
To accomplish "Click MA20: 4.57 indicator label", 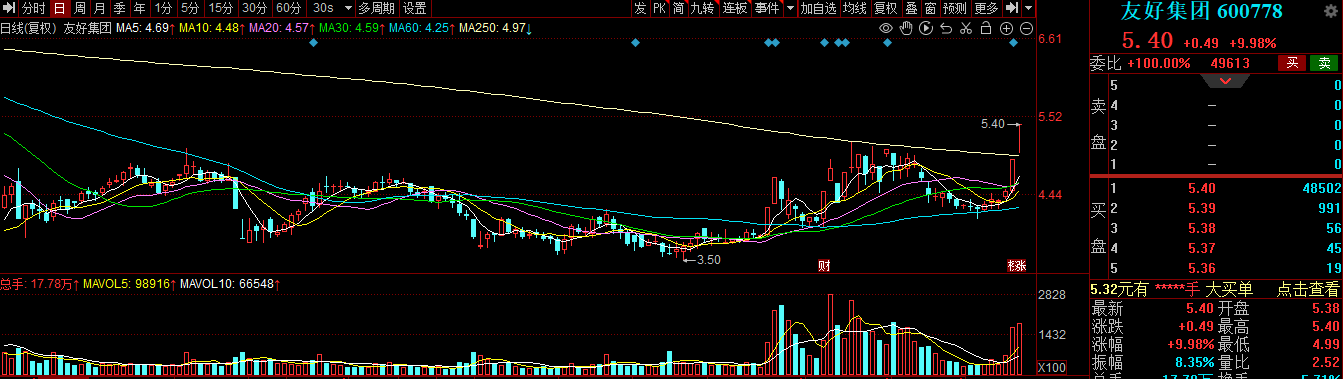I will click(x=278, y=28).
